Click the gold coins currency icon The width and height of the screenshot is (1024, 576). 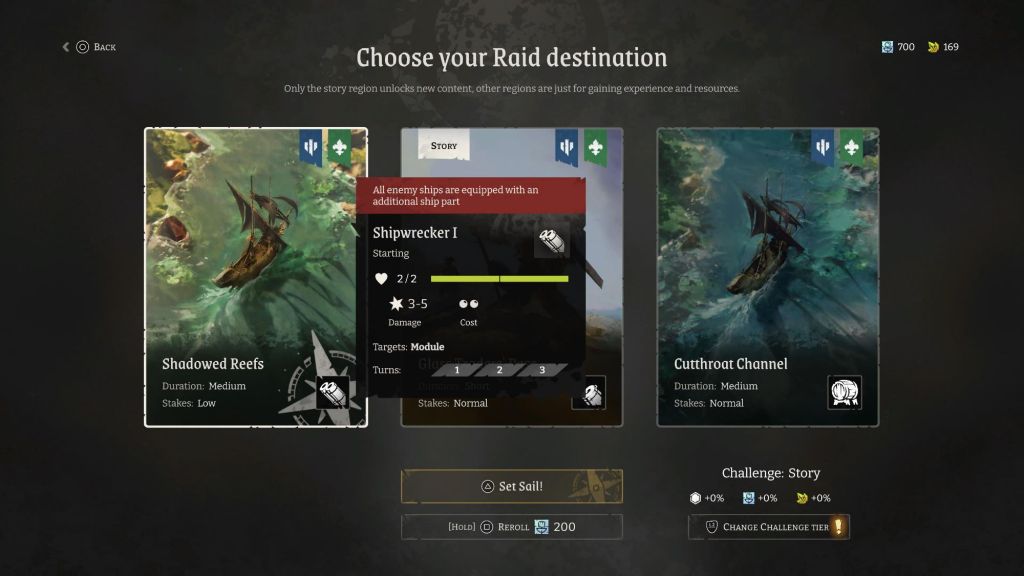[933, 47]
